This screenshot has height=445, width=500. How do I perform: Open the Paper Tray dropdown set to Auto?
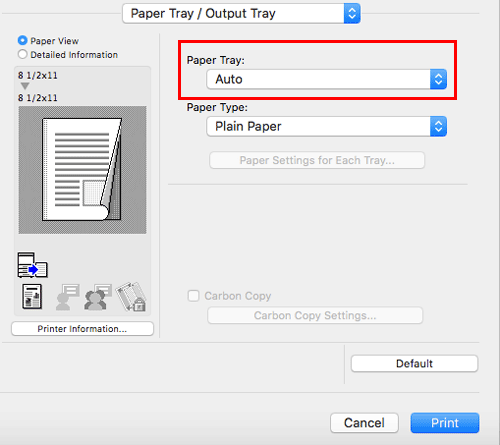click(327, 79)
